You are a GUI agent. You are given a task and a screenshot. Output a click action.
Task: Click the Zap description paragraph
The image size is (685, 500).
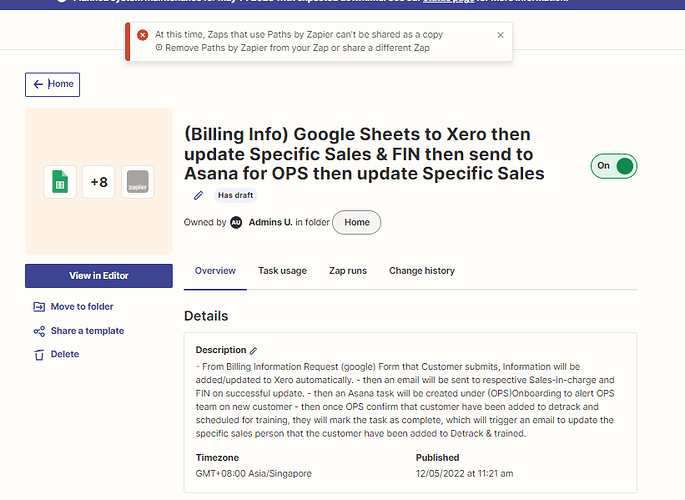[405, 400]
